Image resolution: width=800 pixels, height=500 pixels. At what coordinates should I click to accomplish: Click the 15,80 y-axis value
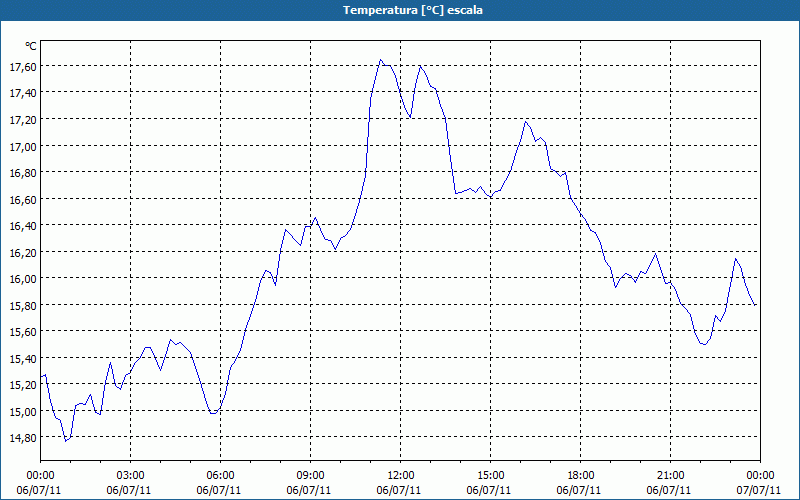point(23,306)
